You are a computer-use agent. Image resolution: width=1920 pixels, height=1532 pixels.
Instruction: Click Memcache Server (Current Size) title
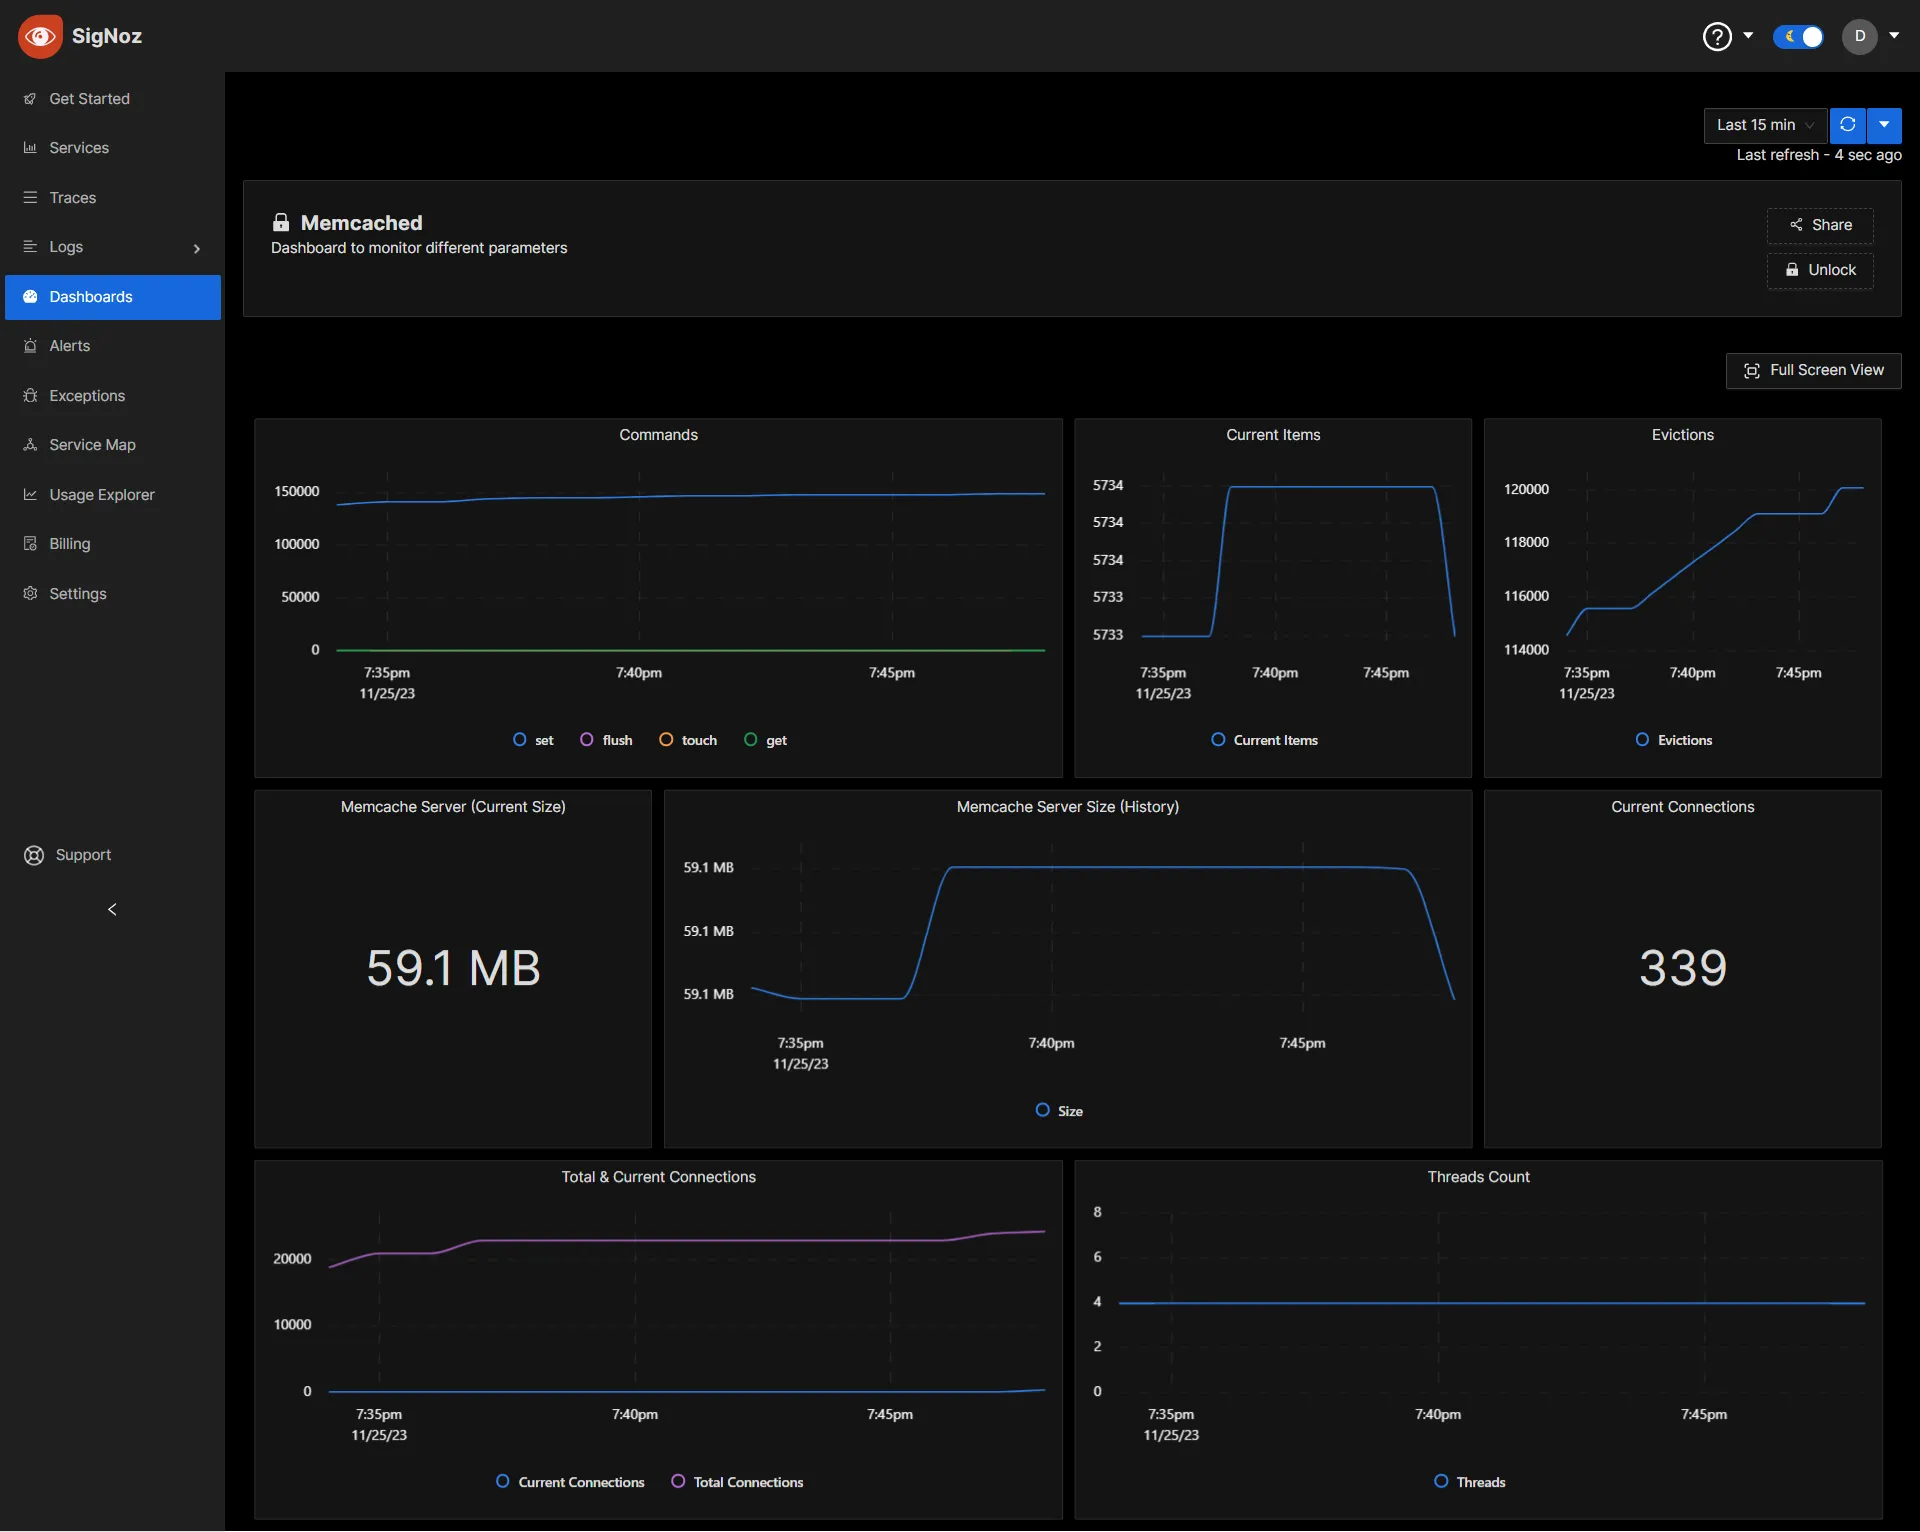[453, 807]
